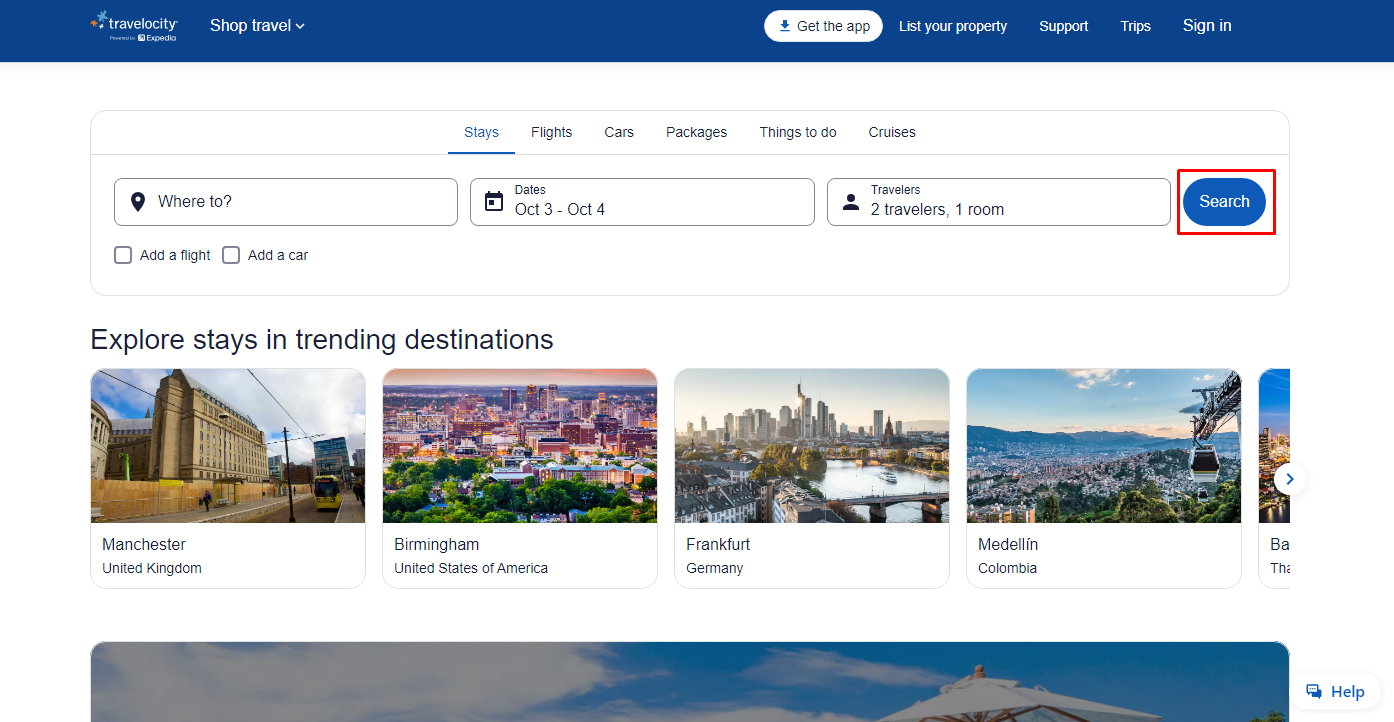Show next trending destinations with arrow
This screenshot has width=1394, height=722.
(x=1290, y=479)
